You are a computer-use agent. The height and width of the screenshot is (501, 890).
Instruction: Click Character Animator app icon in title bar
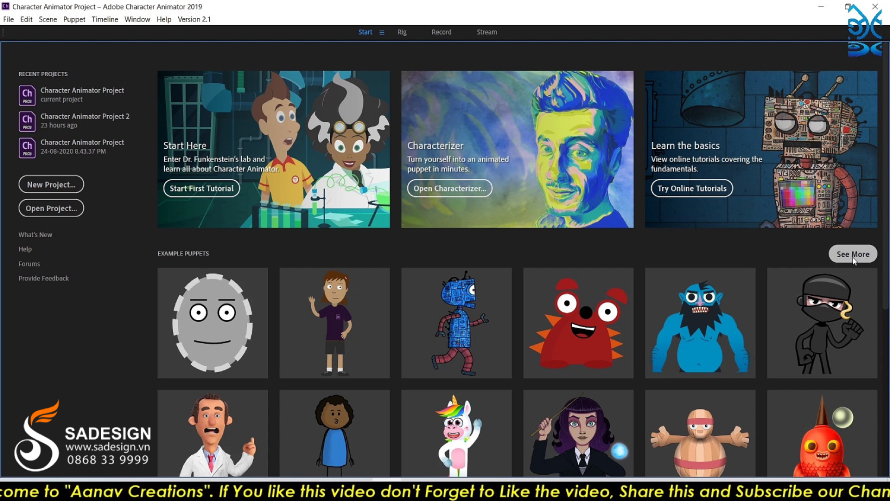point(5,6)
